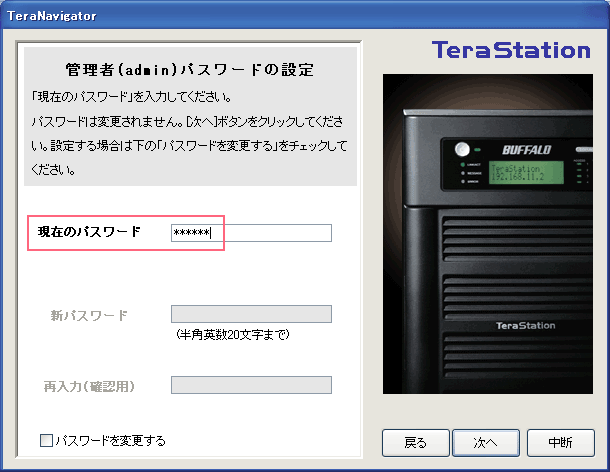The height and width of the screenshot is (472, 610).
Task: Click the disabled 新パスワード field
Action: [251, 314]
